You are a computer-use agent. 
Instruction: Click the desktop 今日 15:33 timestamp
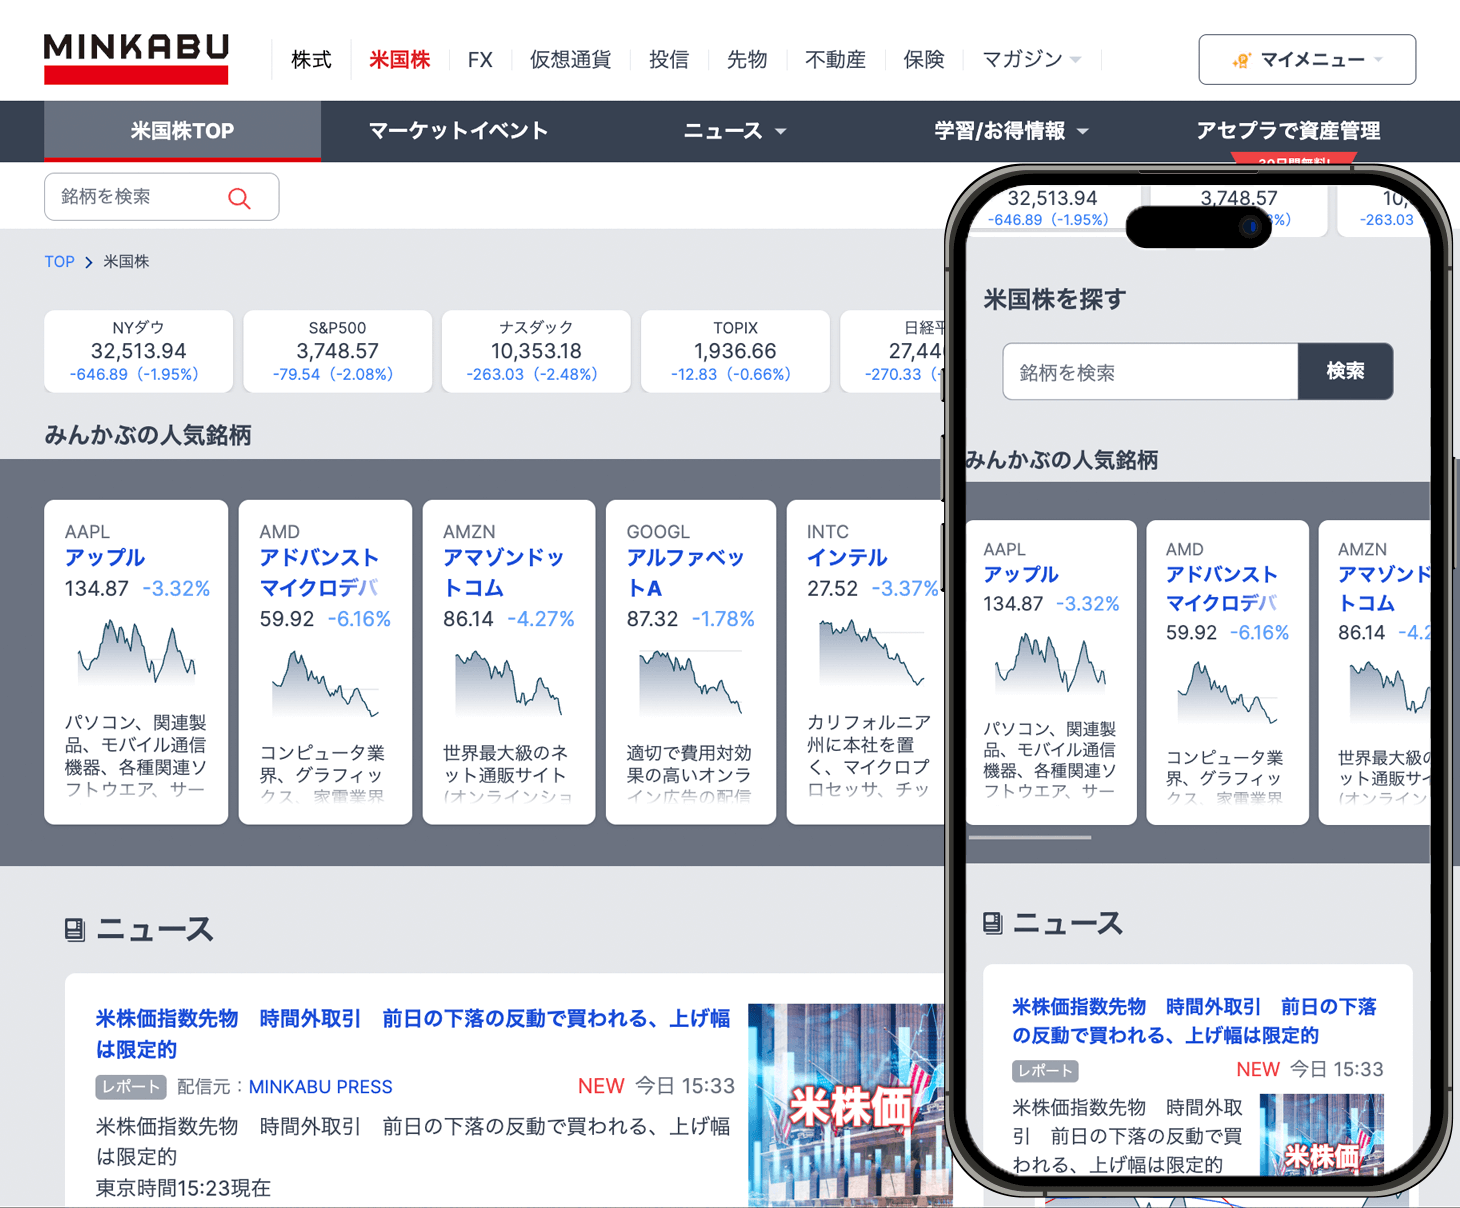point(685,1086)
